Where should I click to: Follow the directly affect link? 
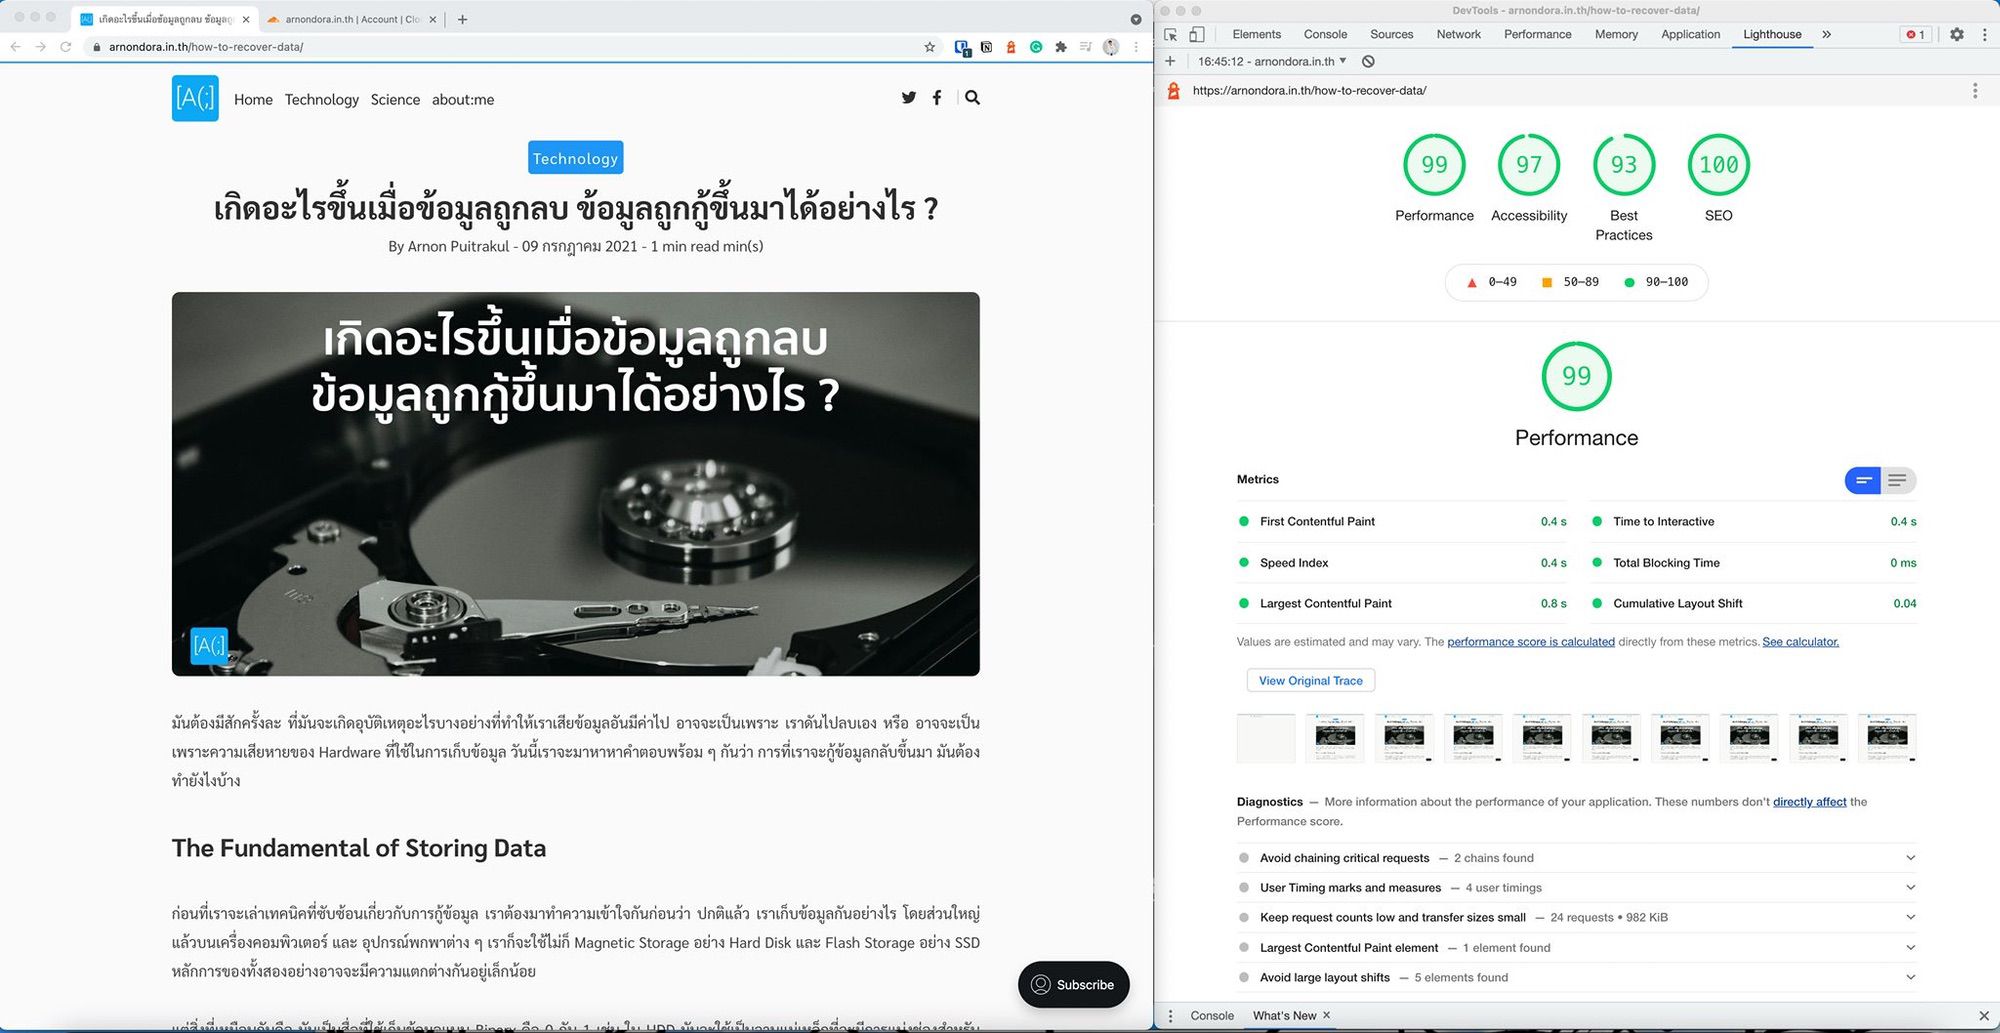click(1809, 802)
